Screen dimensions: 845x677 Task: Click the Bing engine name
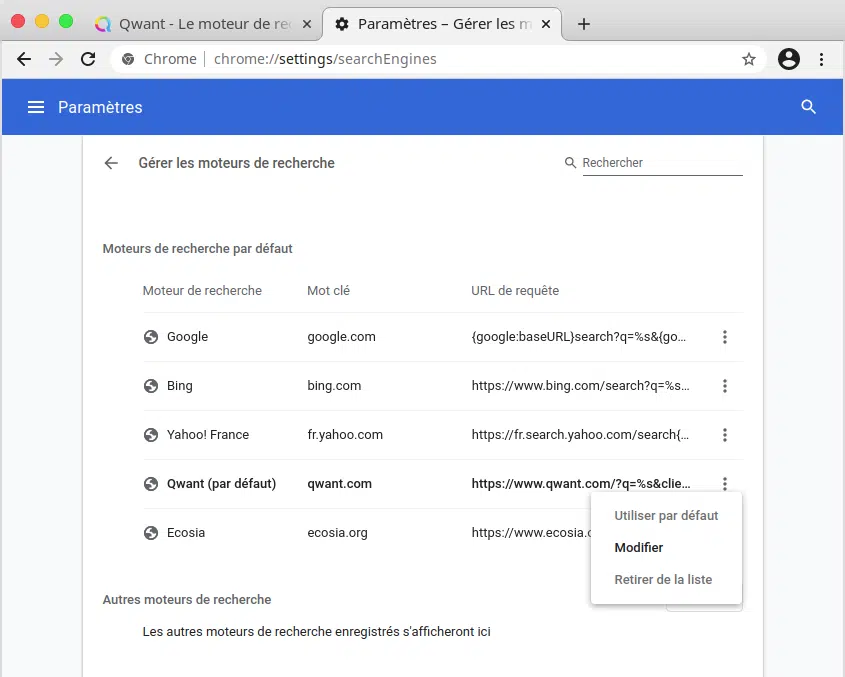[179, 386]
